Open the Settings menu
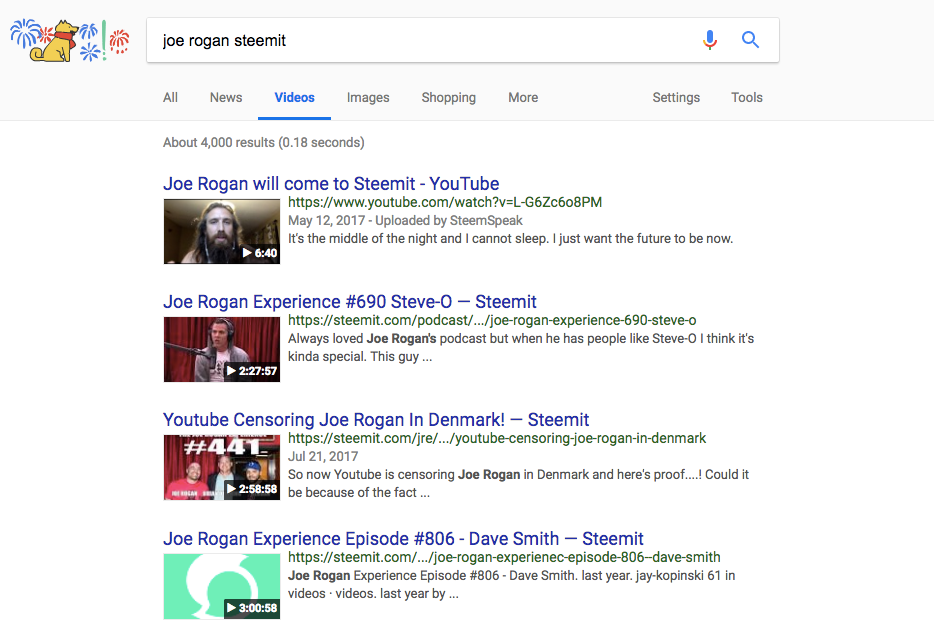This screenshot has height=637, width=934. coord(676,98)
